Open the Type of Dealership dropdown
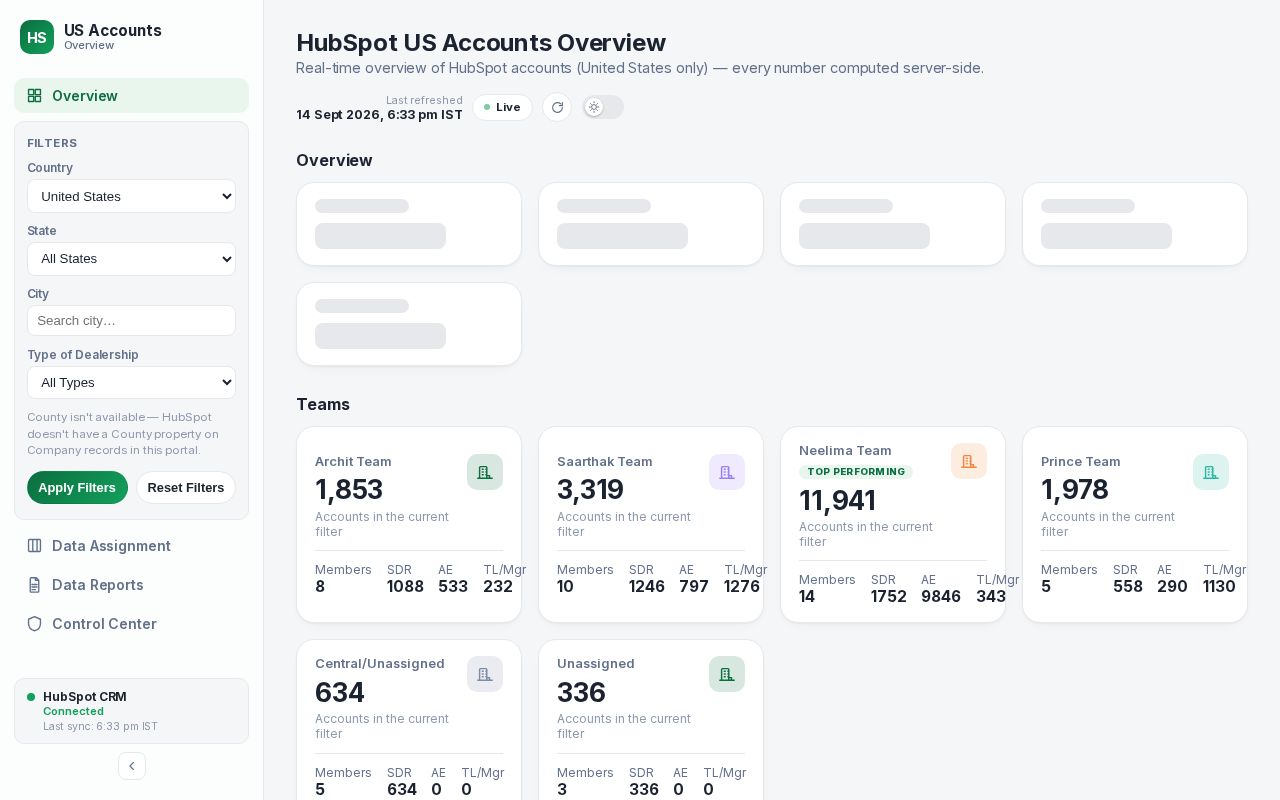Screen dimensions: 1280x800 coord(131,383)
